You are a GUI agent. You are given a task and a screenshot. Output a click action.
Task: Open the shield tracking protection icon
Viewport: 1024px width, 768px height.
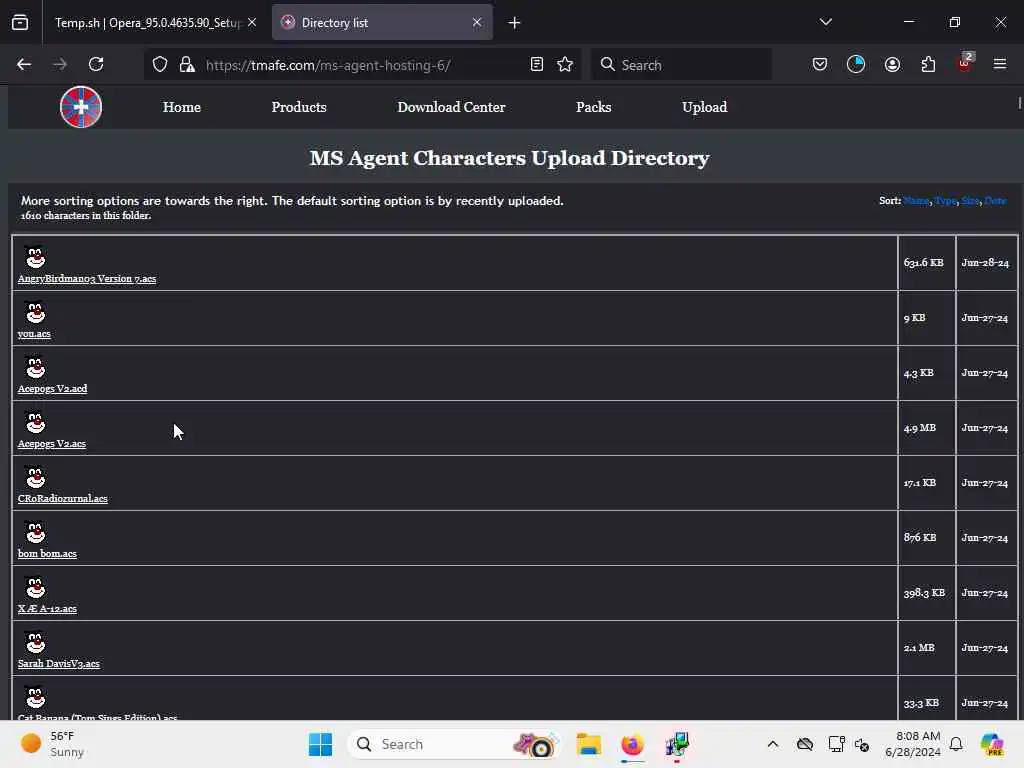coord(160,64)
